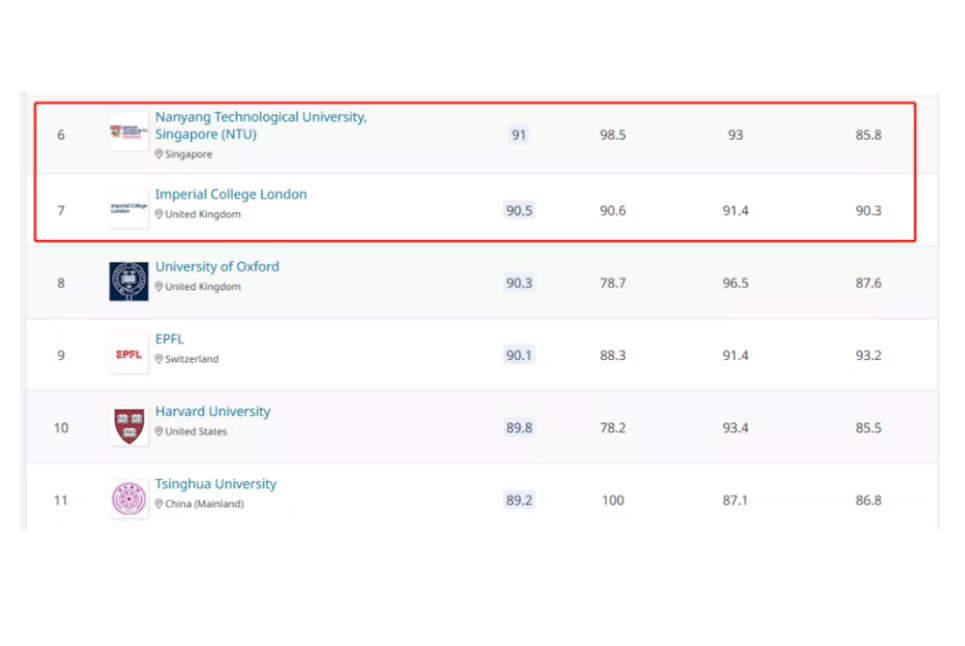The image size is (965, 646).
Task: Open the EPFL university link
Action: pos(169,339)
